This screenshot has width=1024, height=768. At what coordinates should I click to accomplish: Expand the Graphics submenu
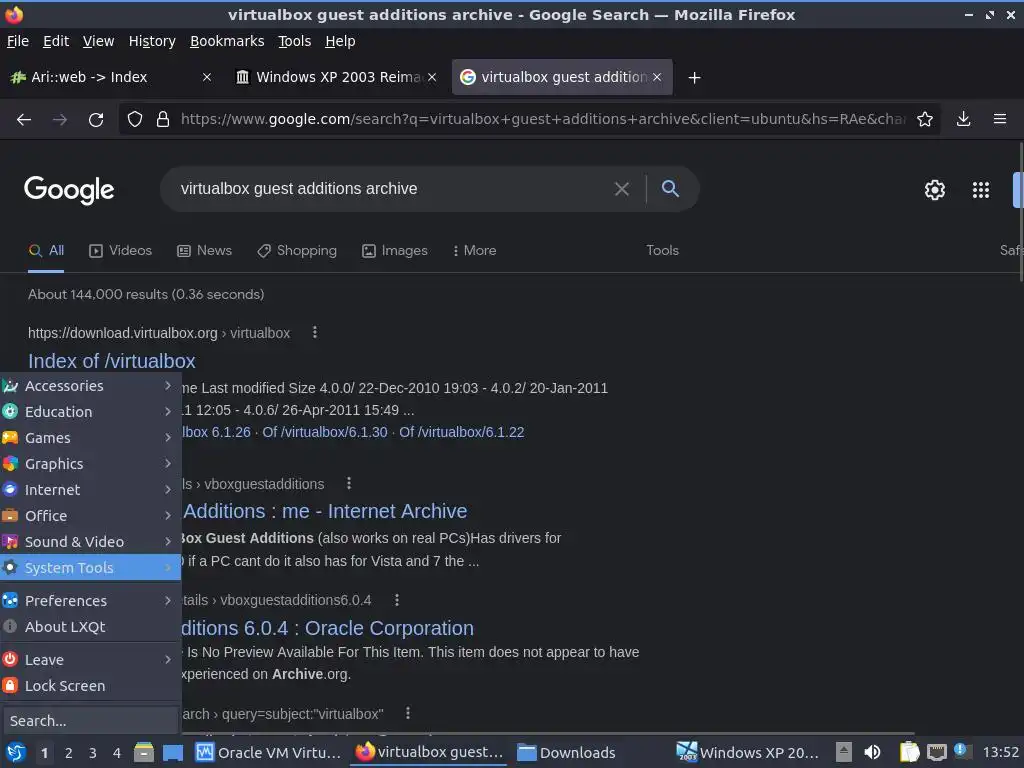tap(90, 464)
